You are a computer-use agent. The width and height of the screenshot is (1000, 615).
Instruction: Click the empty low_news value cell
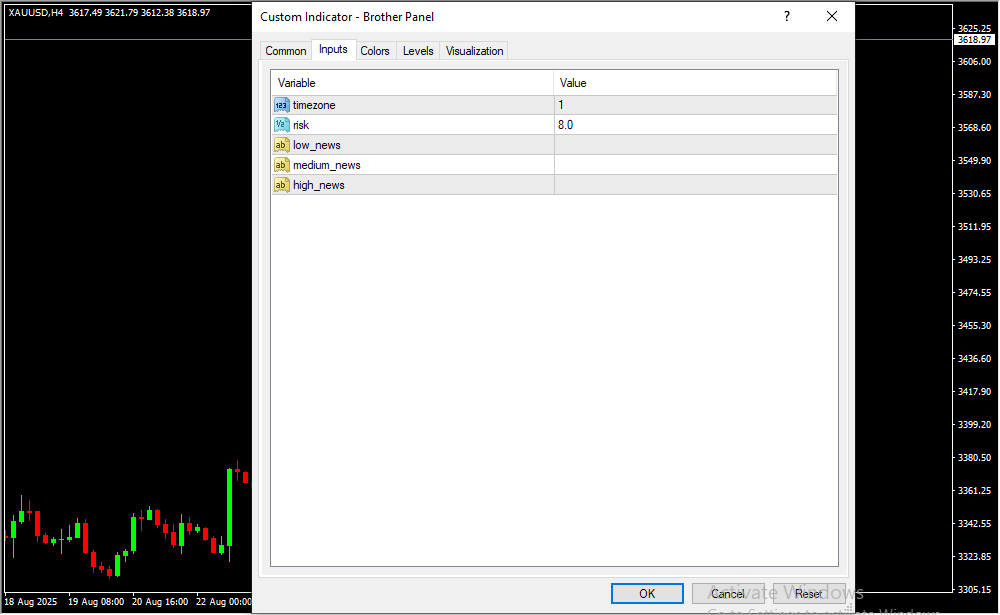tap(695, 145)
